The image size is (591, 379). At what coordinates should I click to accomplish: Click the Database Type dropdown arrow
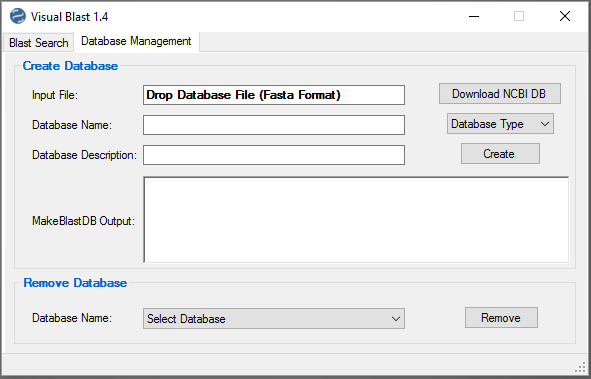pyautogui.click(x=545, y=124)
